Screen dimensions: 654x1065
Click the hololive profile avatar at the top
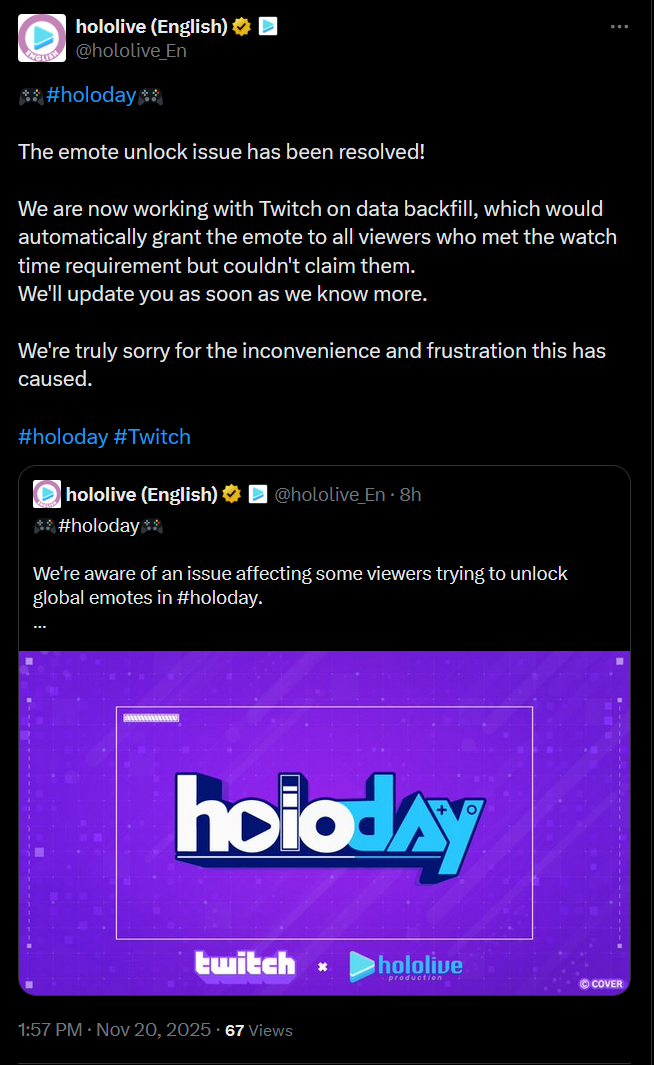pyautogui.click(x=42, y=39)
